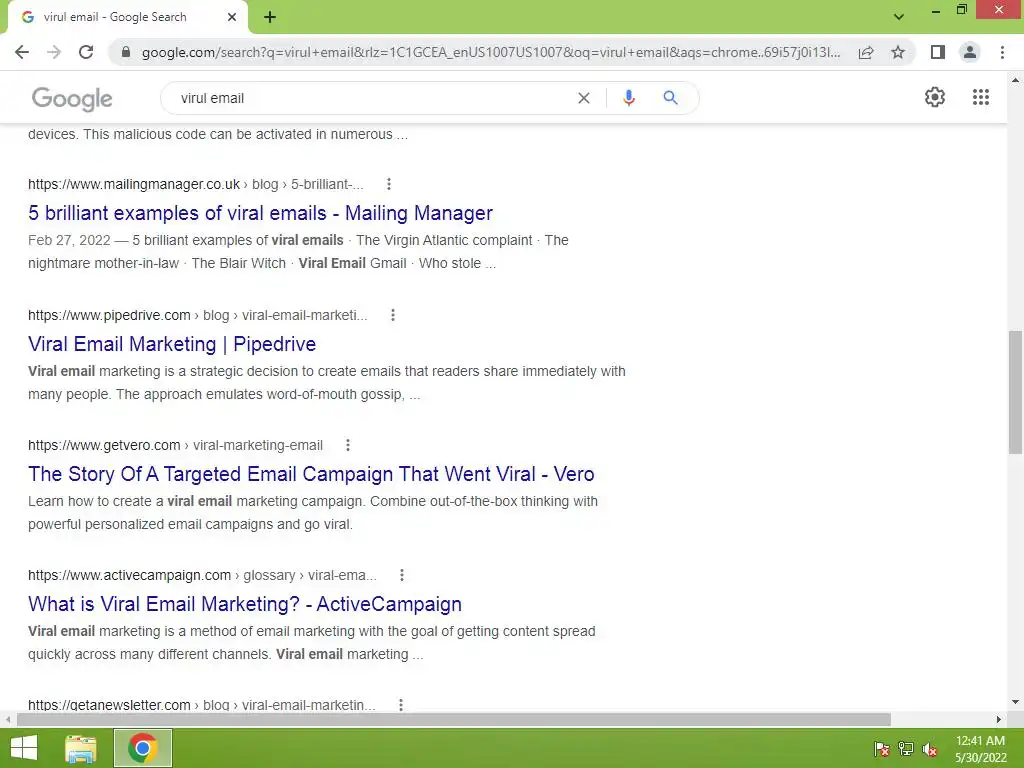The image size is (1024, 768).
Task: Open the Chrome profile avatar
Action: point(970,52)
